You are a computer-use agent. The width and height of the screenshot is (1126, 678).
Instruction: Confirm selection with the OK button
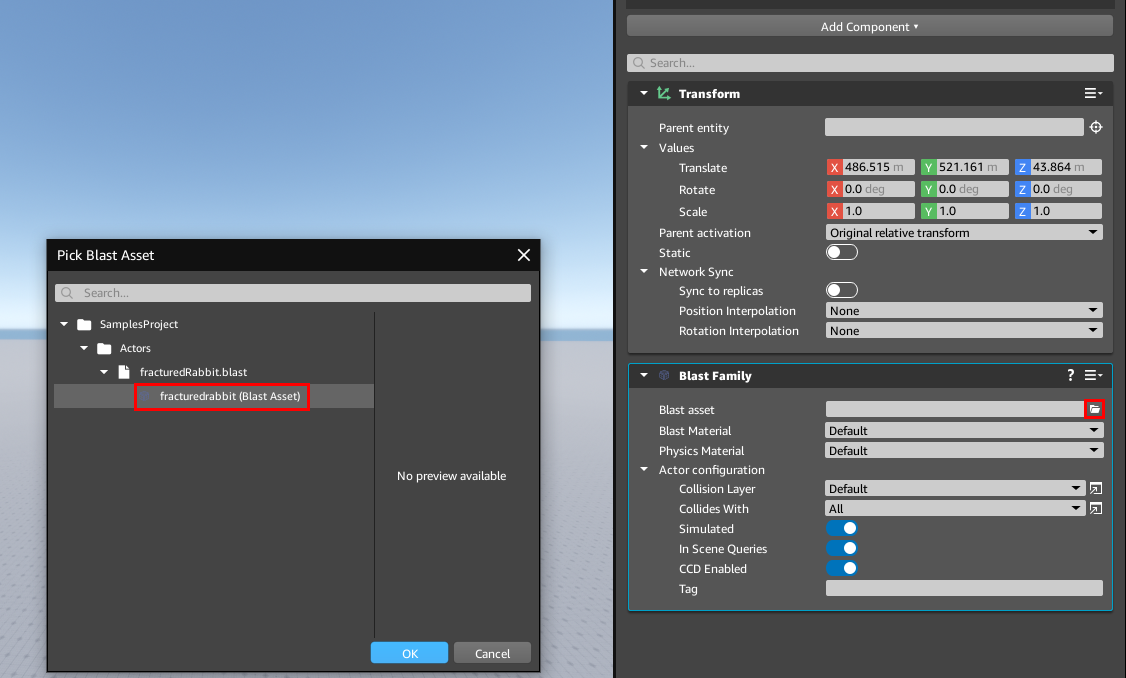[x=409, y=652]
